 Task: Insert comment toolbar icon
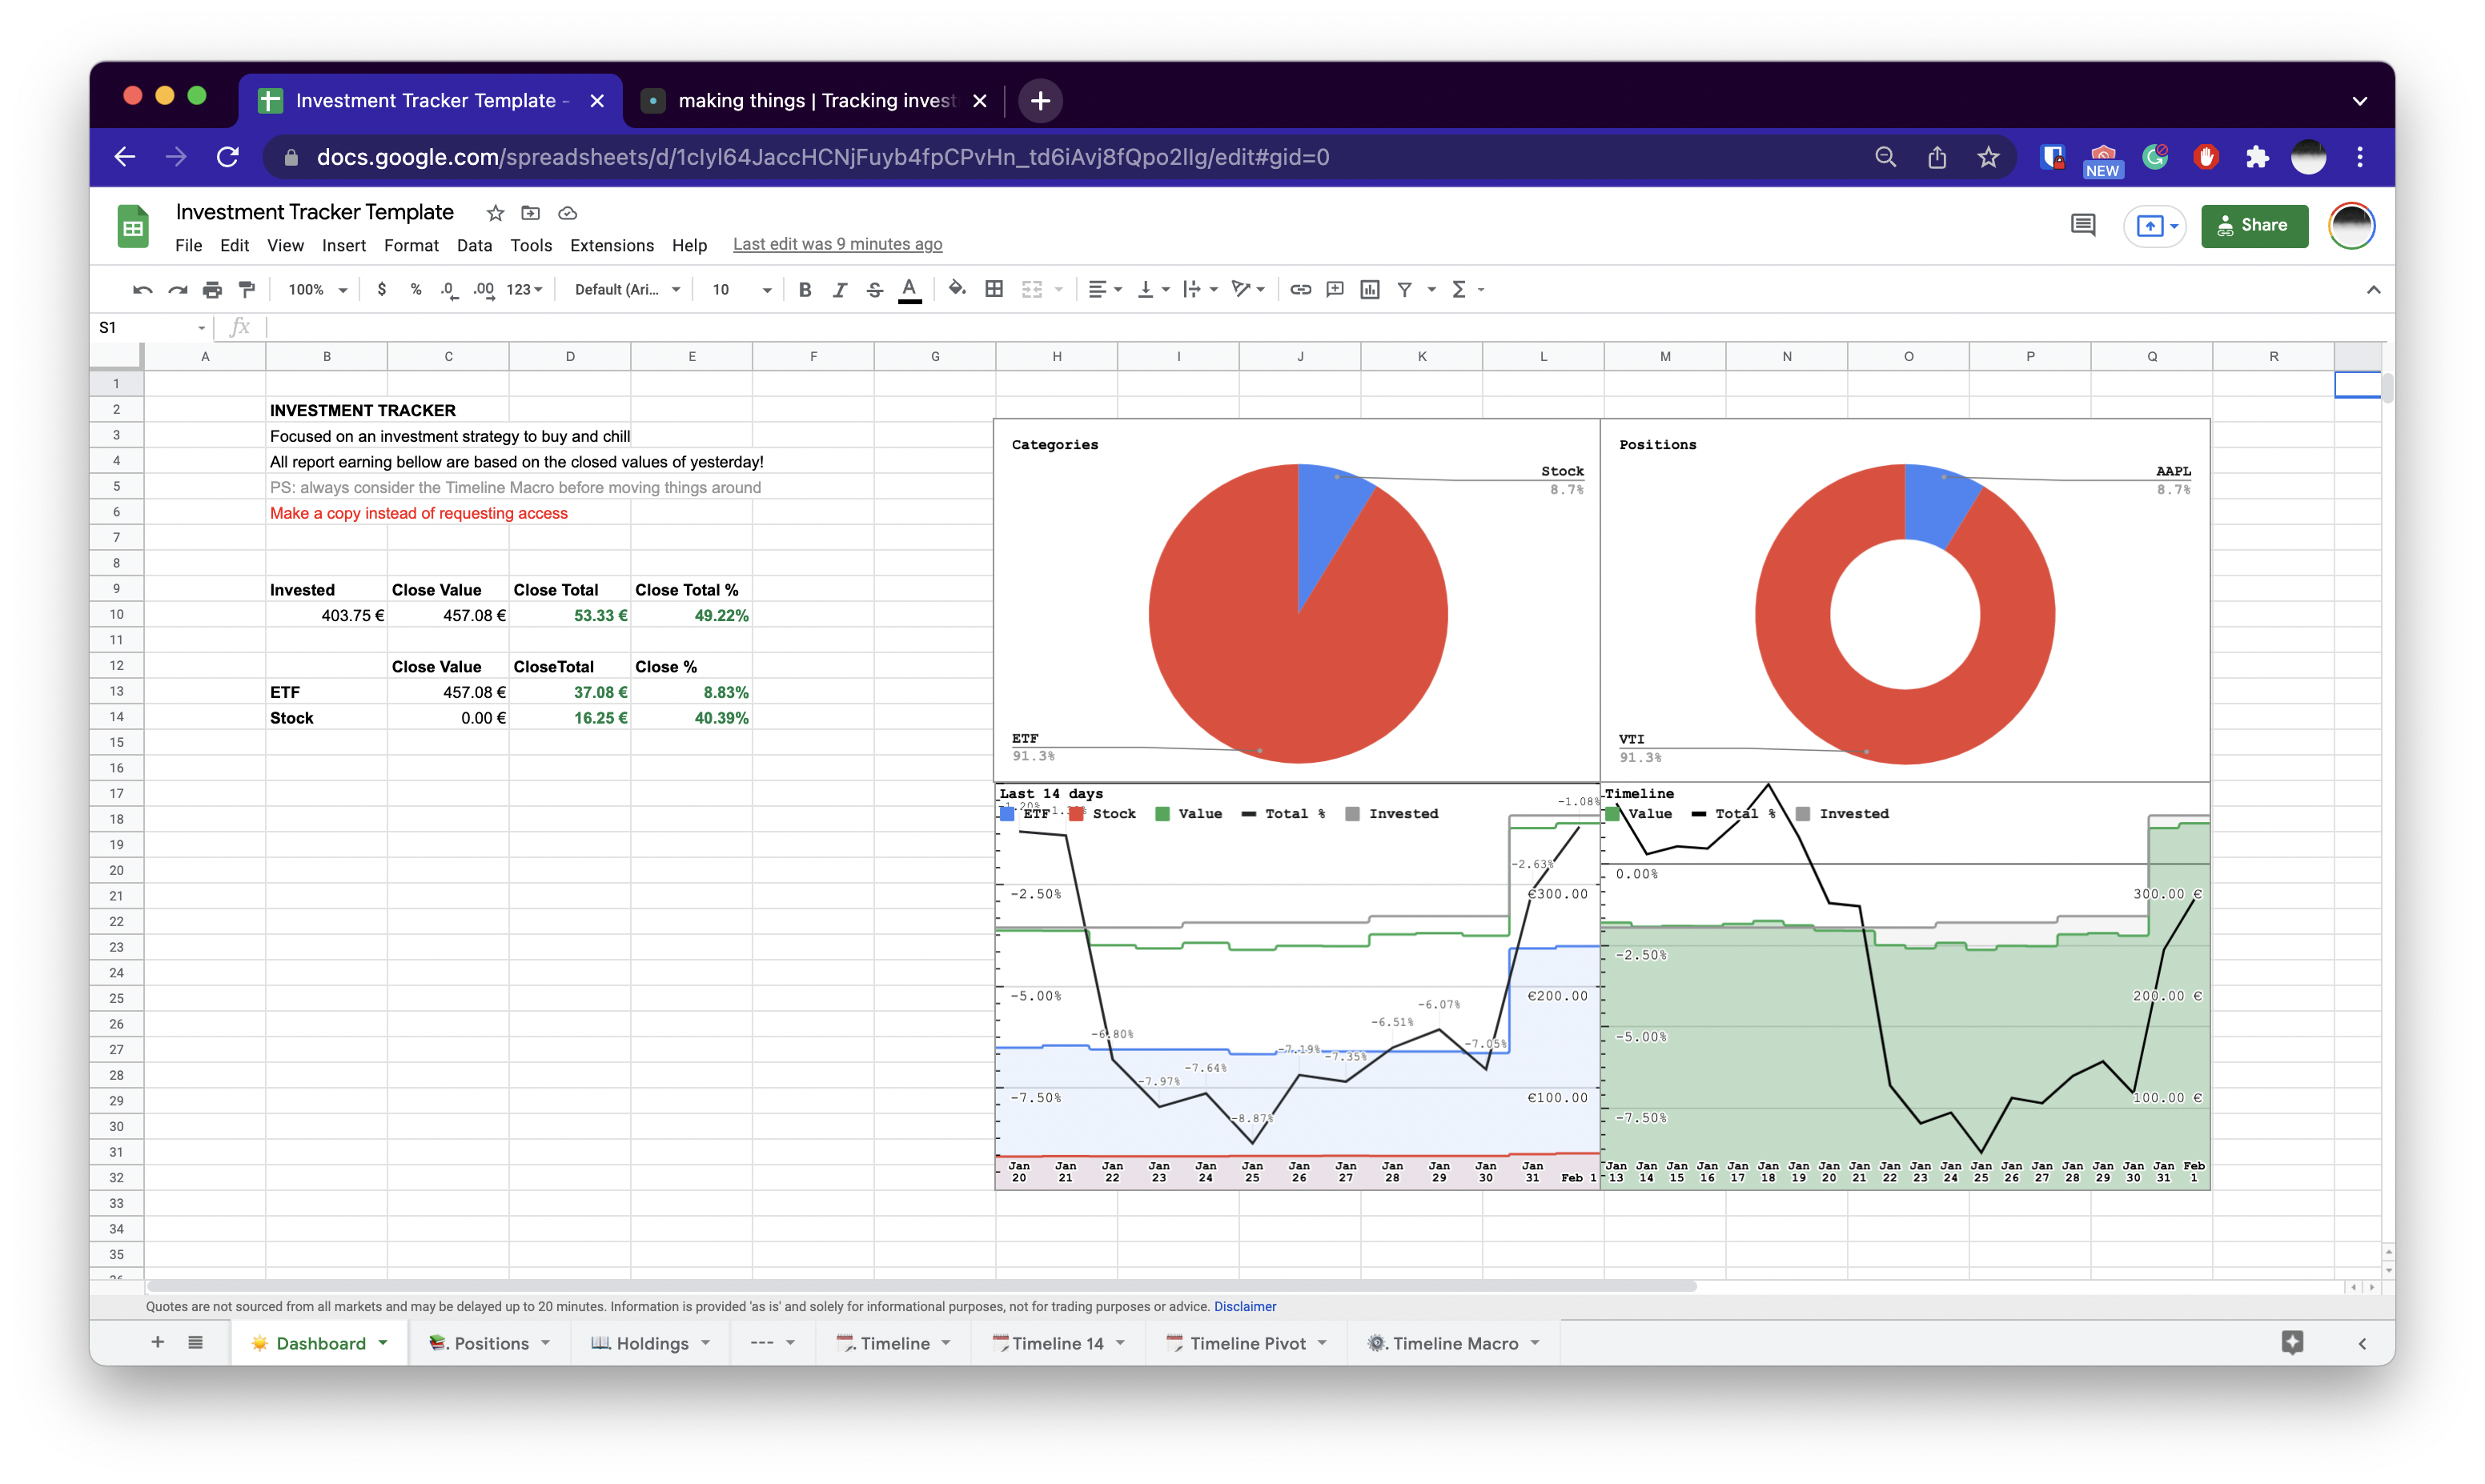click(1335, 290)
